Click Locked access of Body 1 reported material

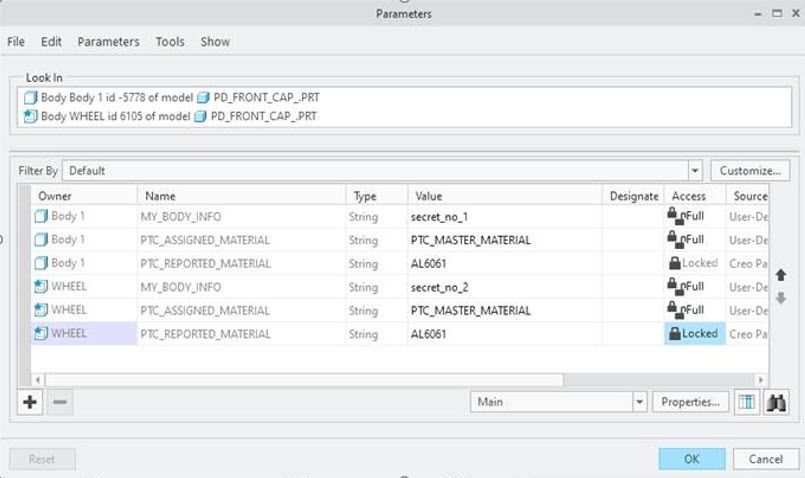tap(695, 263)
